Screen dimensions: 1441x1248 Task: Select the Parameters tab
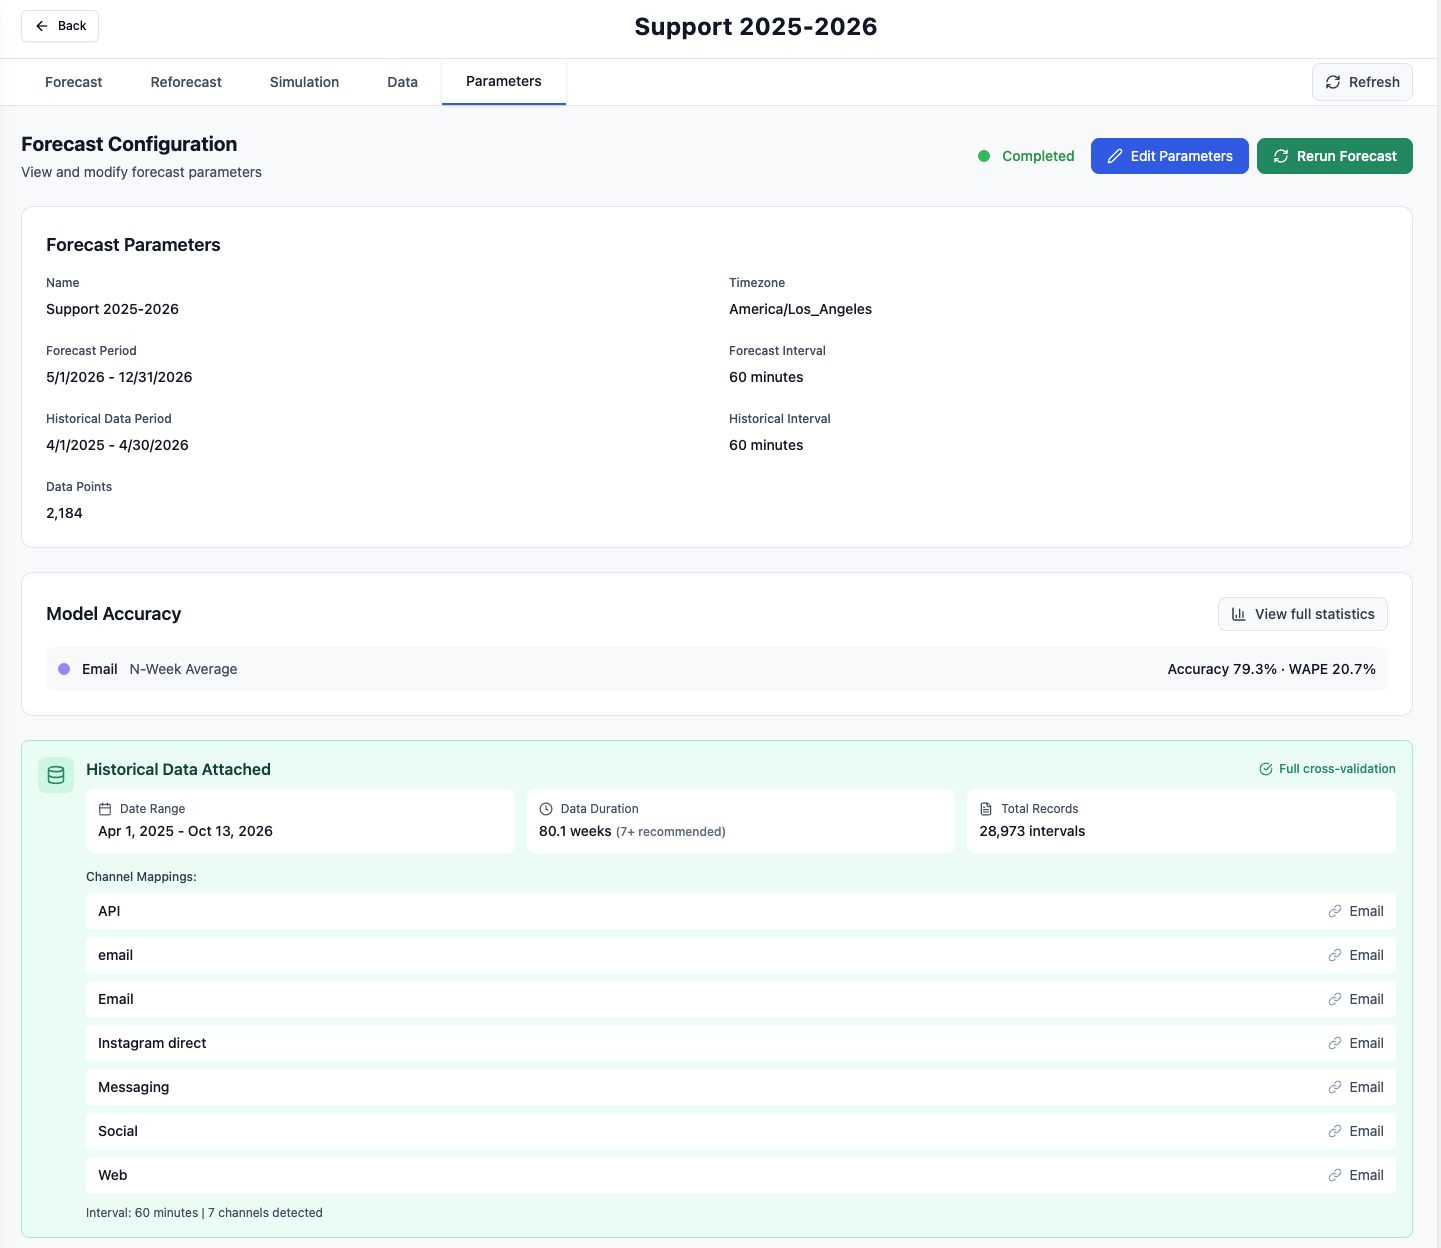504,81
